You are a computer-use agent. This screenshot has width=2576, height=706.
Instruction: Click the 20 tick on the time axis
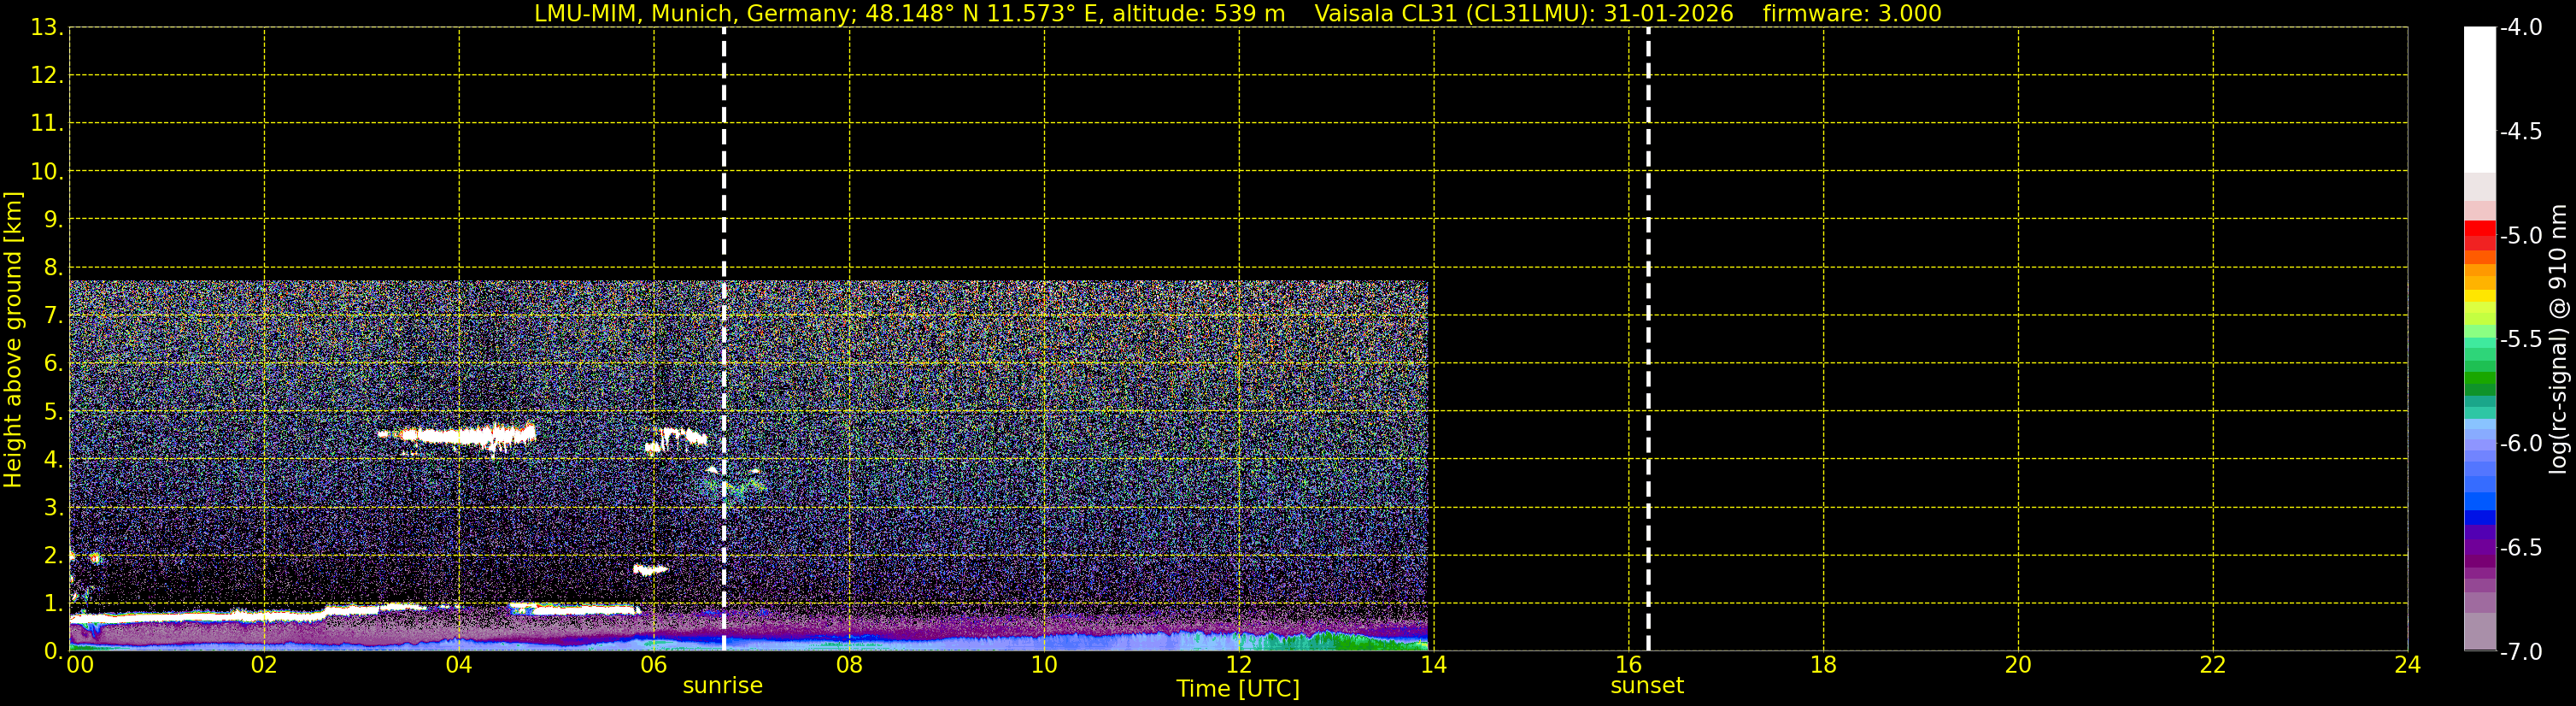point(2017,665)
